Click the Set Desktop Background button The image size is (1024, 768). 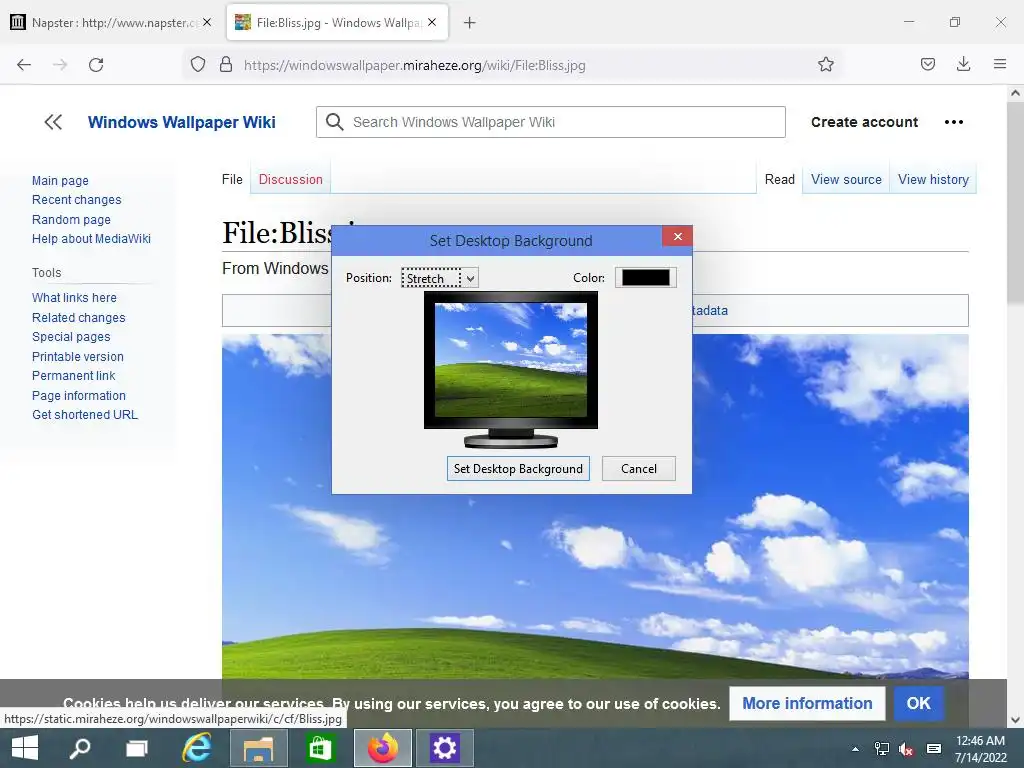[518, 469]
